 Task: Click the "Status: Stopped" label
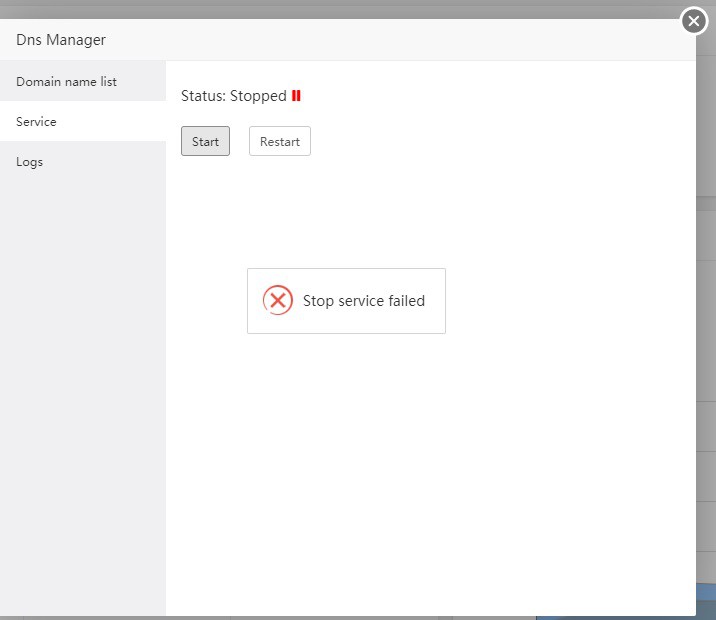pos(233,96)
